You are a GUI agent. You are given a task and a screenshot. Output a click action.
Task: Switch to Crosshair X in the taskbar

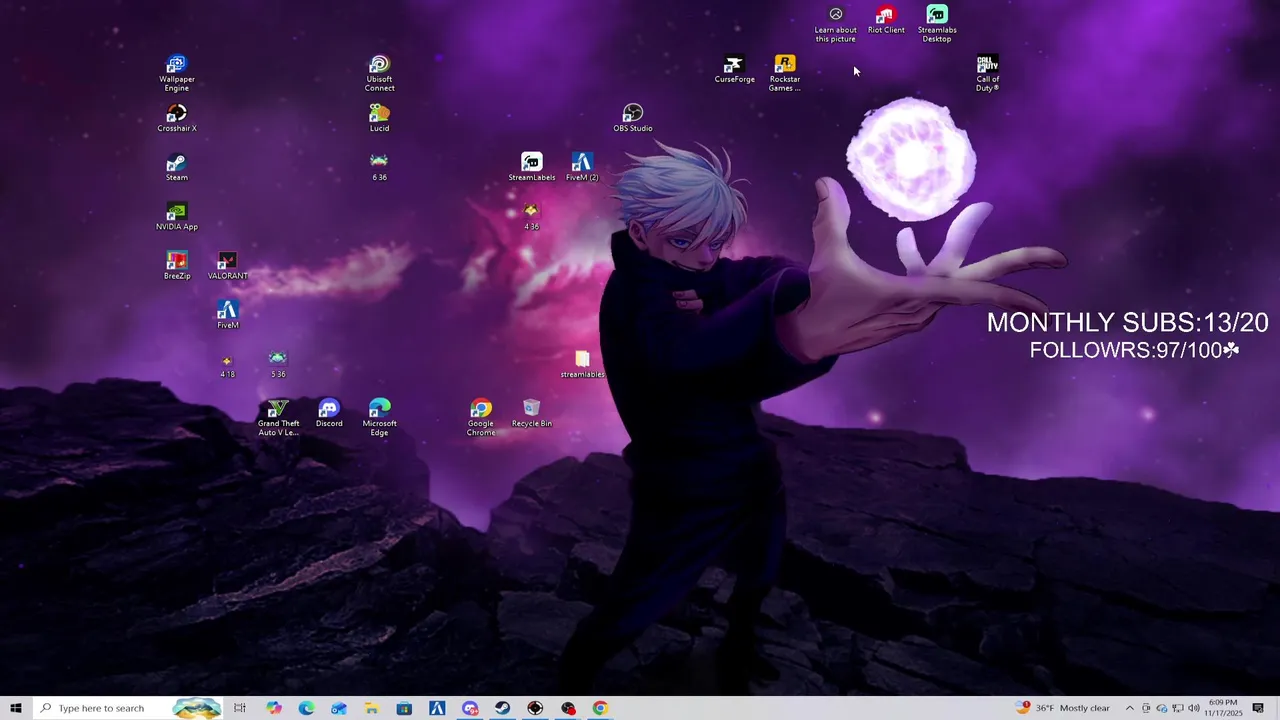coord(535,708)
